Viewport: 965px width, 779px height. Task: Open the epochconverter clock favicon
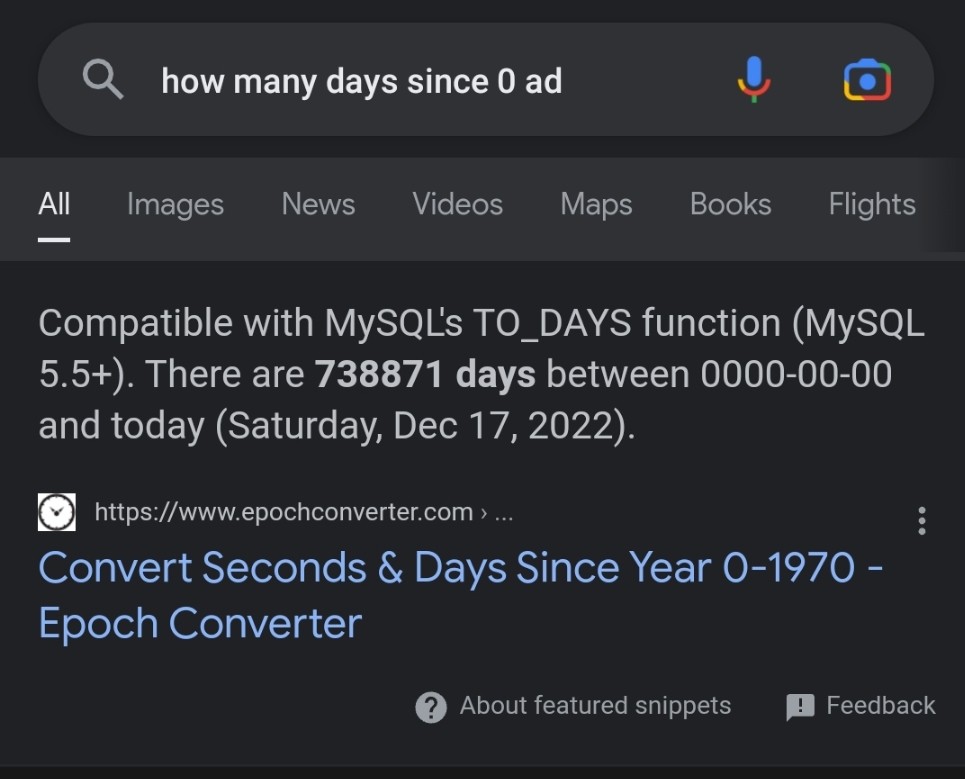pyautogui.click(x=57, y=512)
